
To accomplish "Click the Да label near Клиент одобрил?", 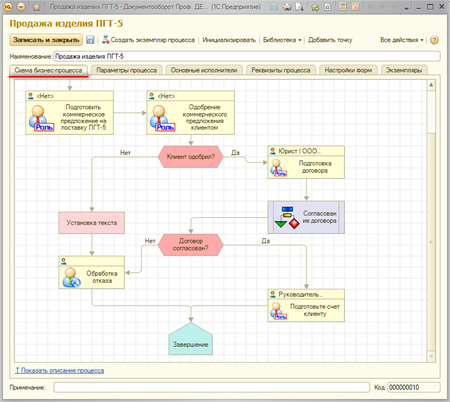I will (235, 153).
